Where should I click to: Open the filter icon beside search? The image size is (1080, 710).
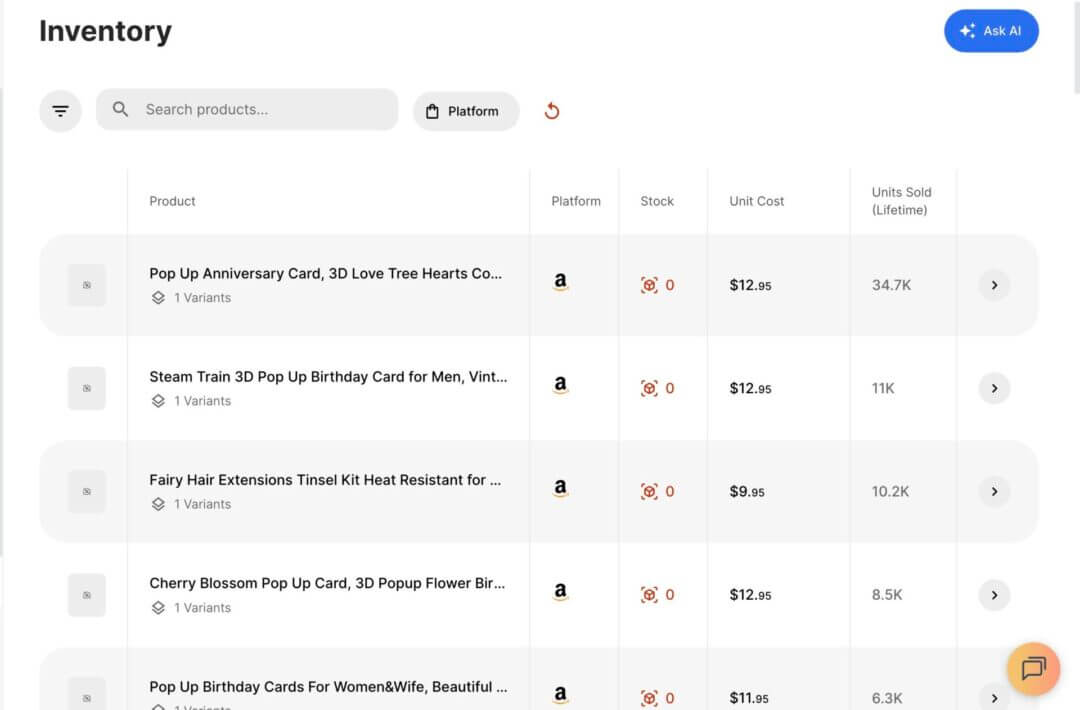pyautogui.click(x=60, y=110)
